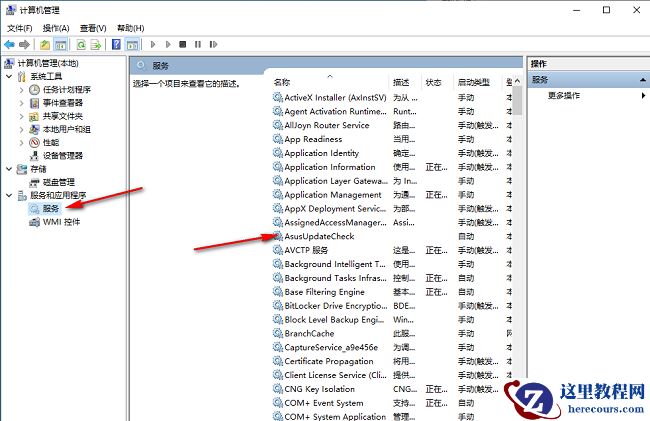Sort services by 启动类型 column header

click(478, 82)
